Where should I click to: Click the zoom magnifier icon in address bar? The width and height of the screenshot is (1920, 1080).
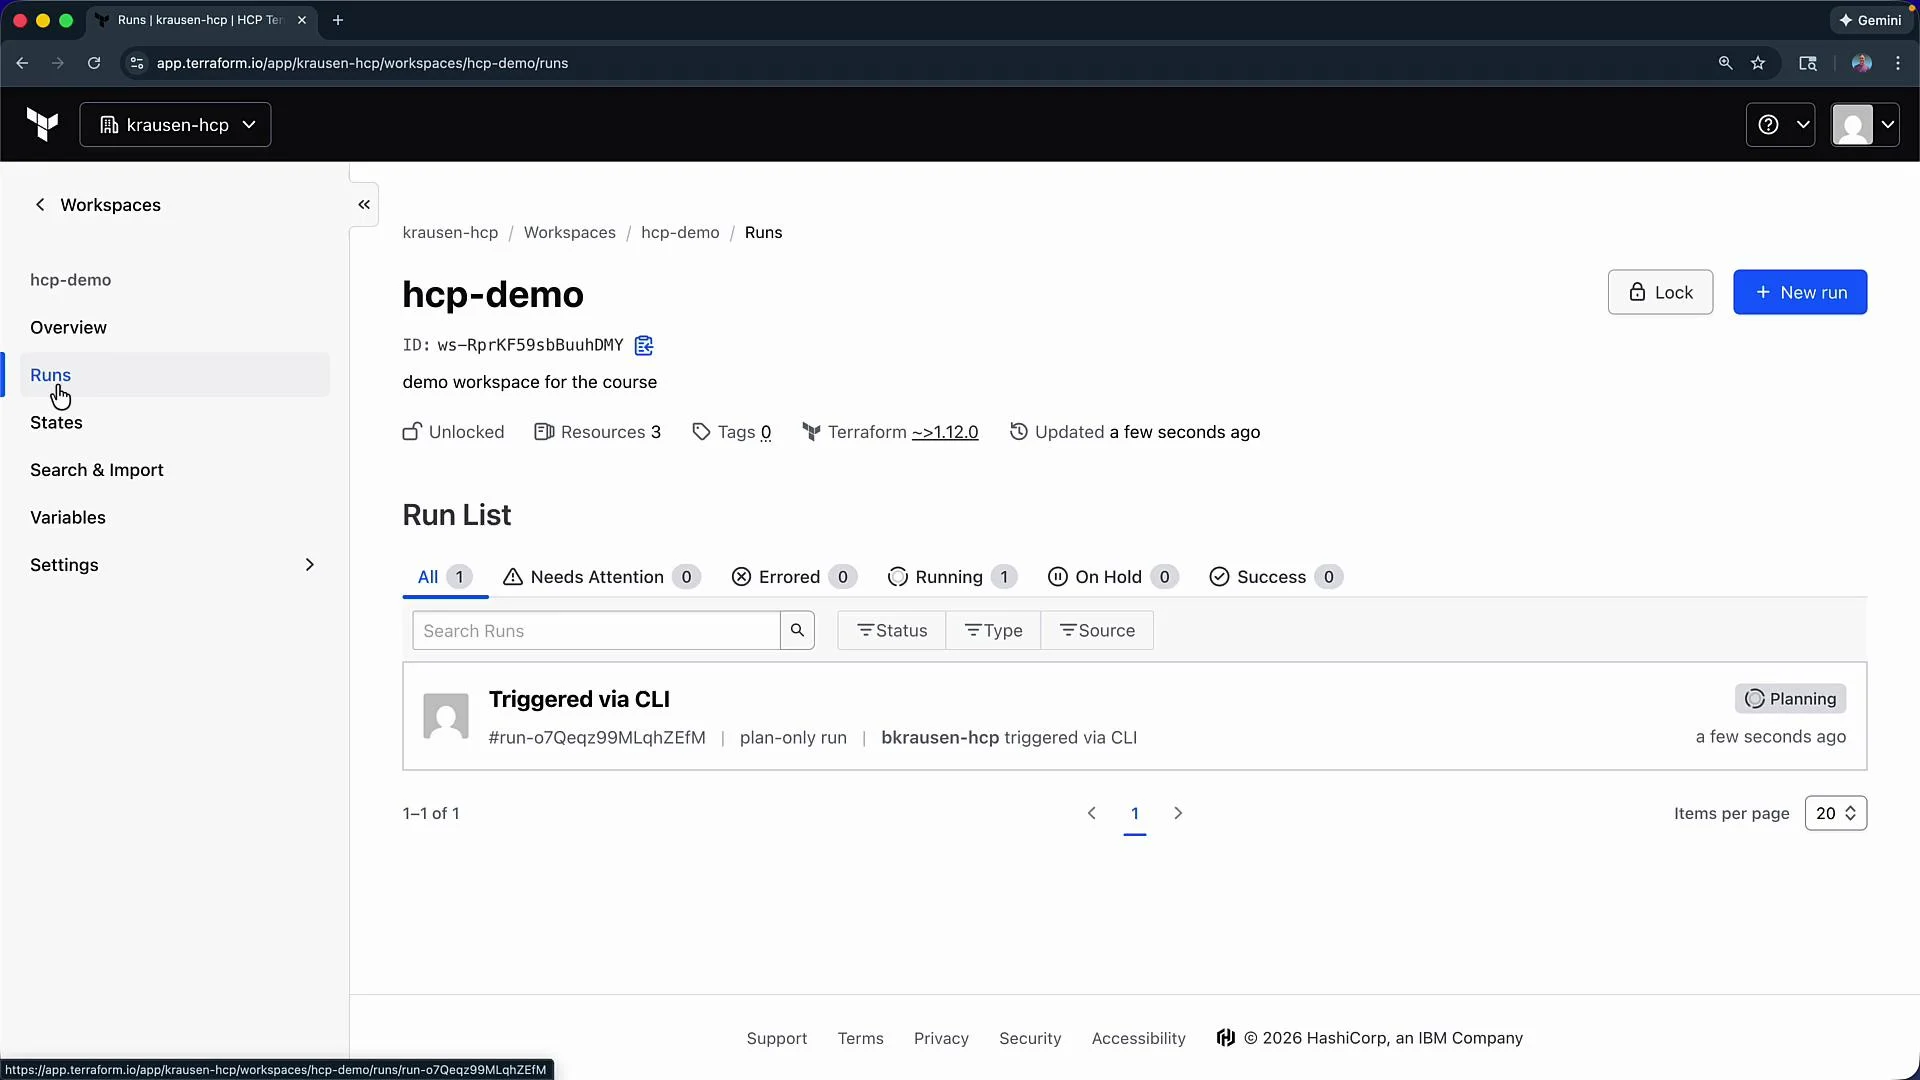(x=1725, y=63)
